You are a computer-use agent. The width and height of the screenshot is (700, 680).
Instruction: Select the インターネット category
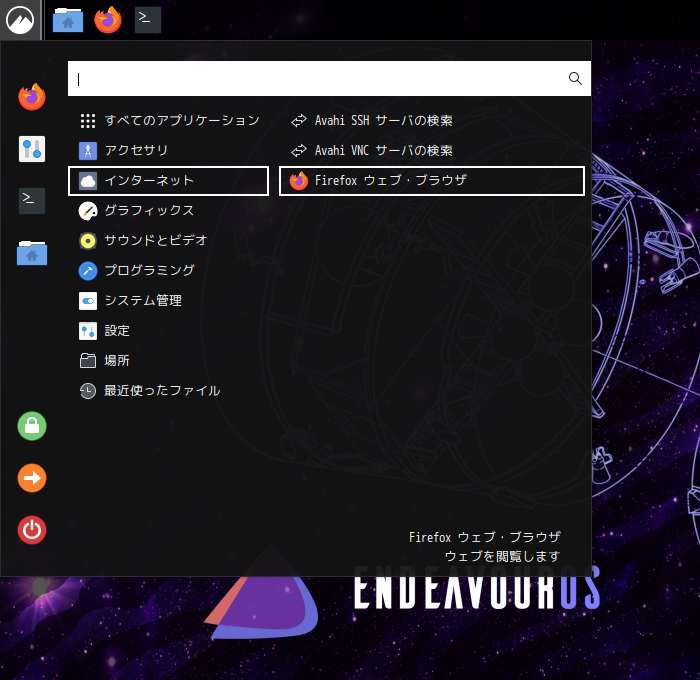click(168, 181)
